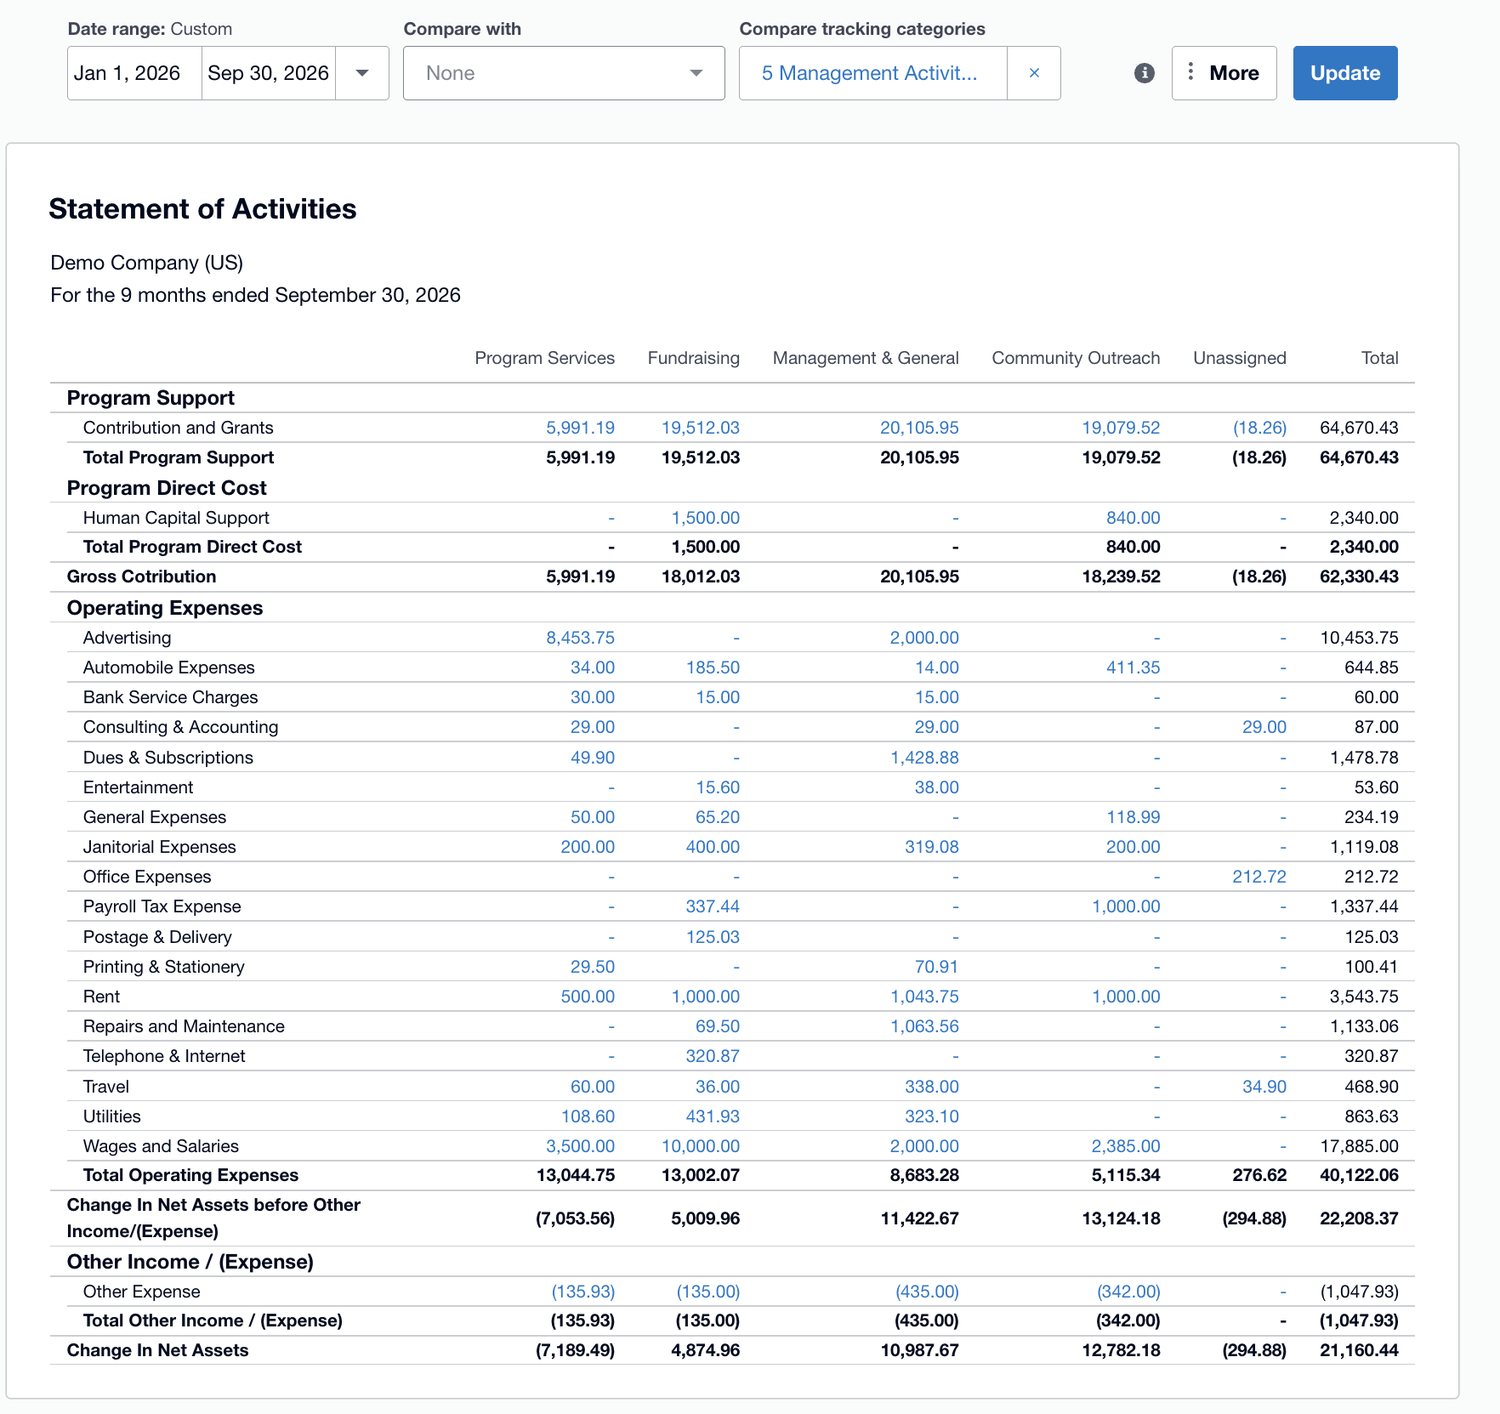This screenshot has width=1500, height=1414.
Task: Open Fundraising Utilities 431.93
Action: (712, 1117)
